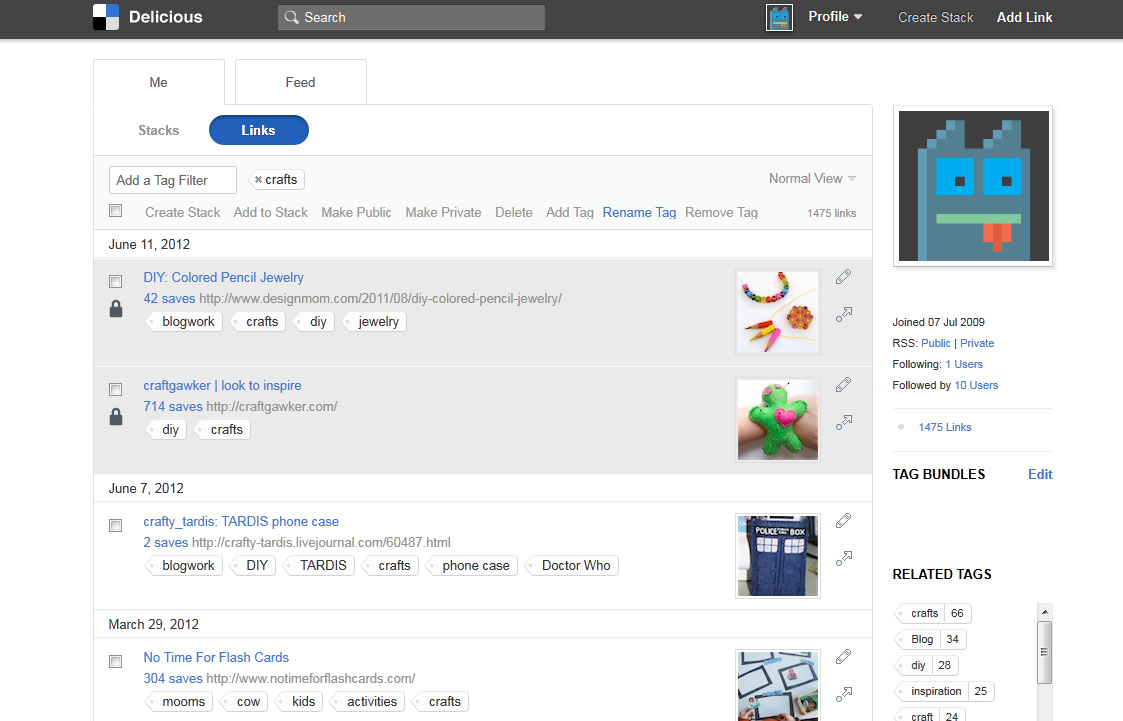The image size is (1123, 721).
Task: Click share icon for TARDIS phone case
Action: coord(844,558)
